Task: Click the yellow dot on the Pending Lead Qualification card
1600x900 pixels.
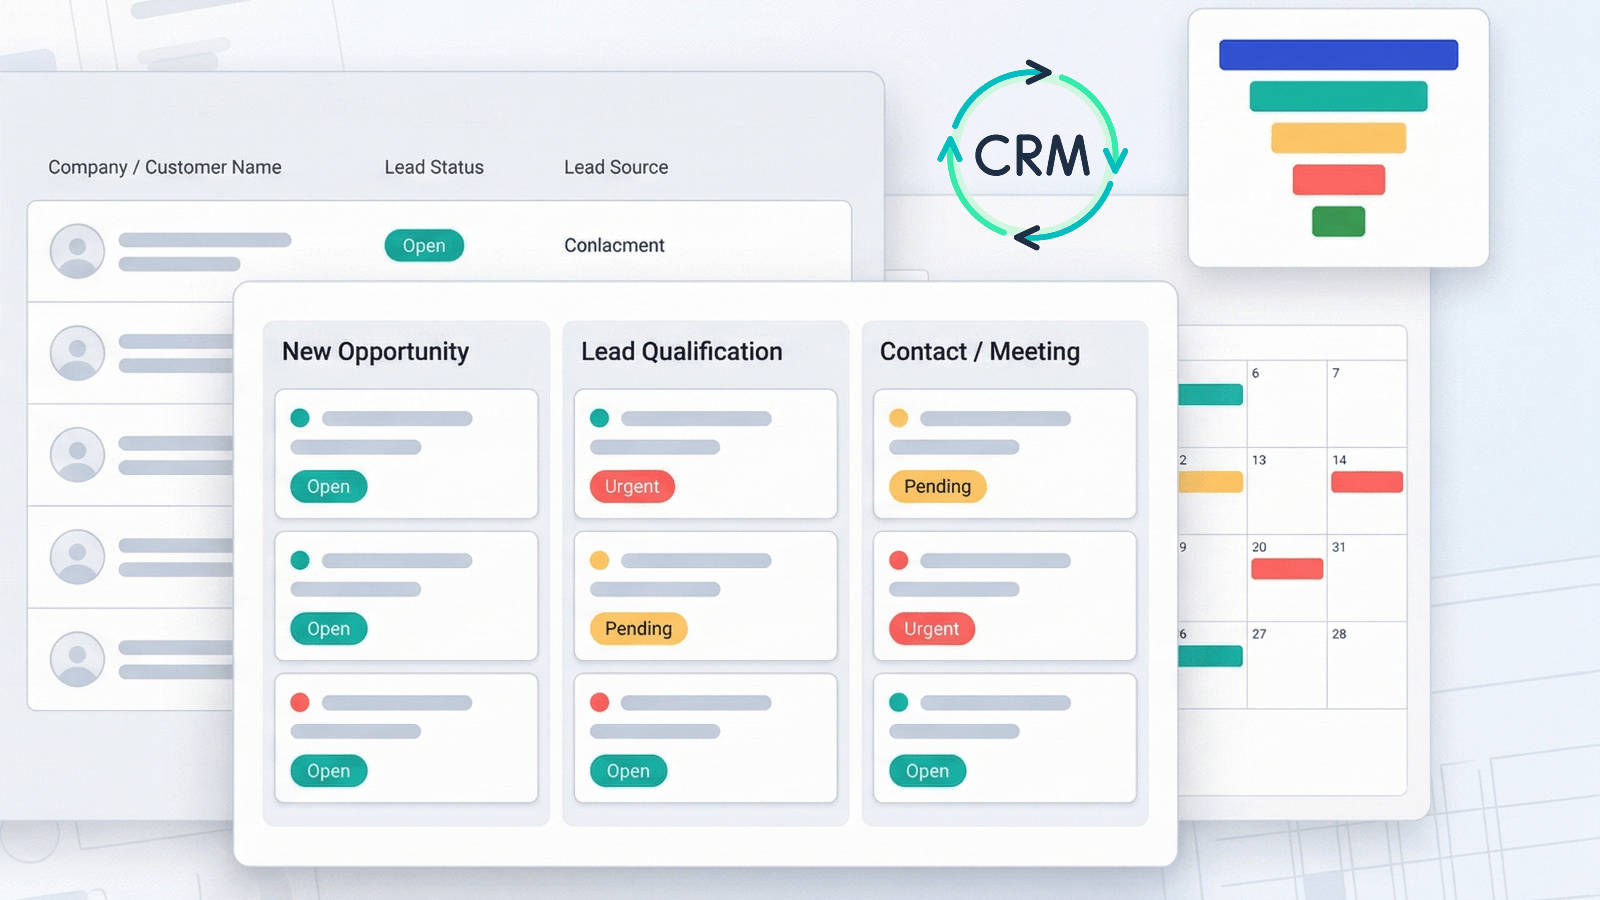Action: [x=598, y=561]
